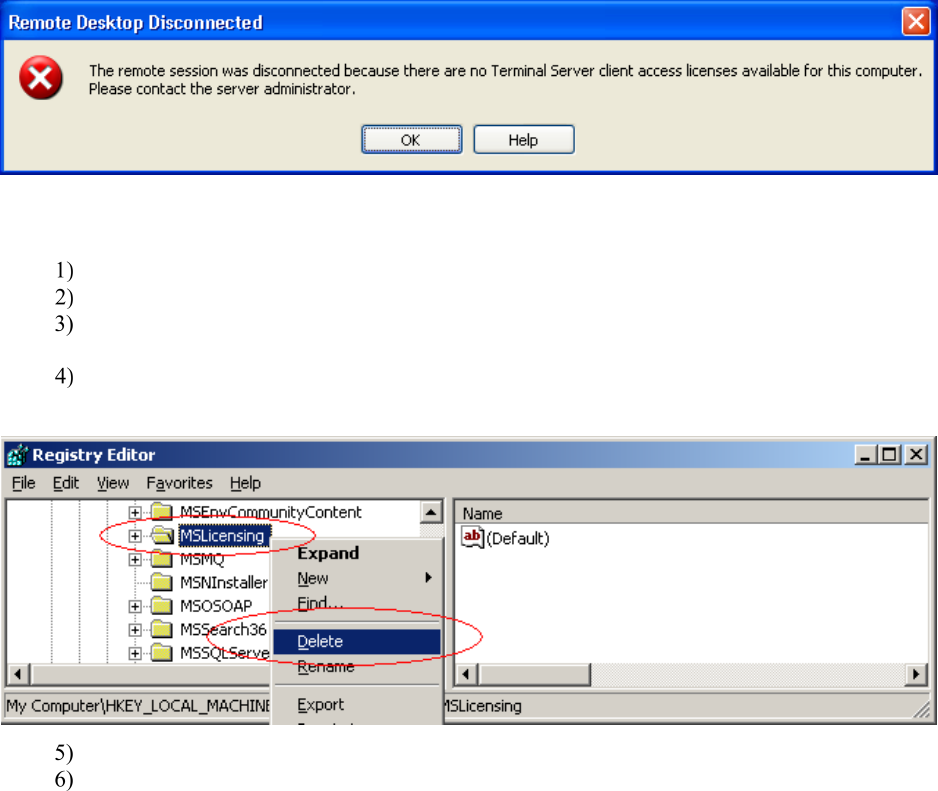Expand the MSSQLServer key

tap(135, 653)
